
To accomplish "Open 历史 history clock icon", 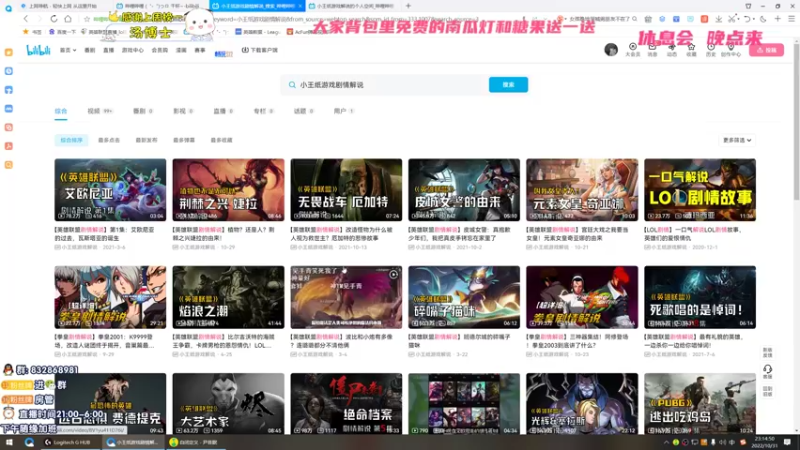I will (711, 49).
